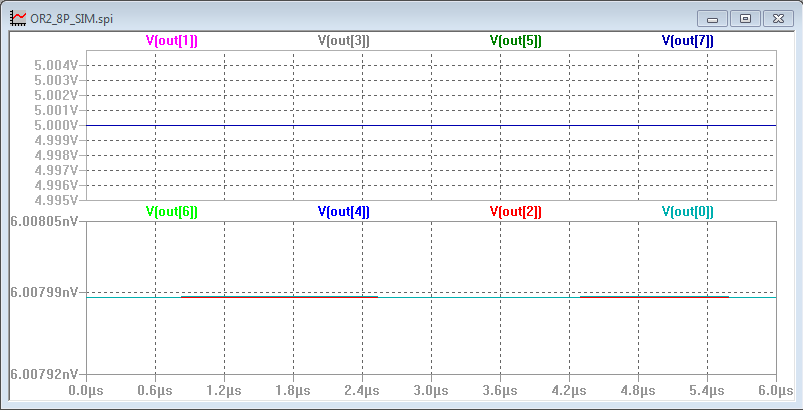Click the waveform icon in title bar
This screenshot has height=410, width=803.
click(x=18, y=19)
